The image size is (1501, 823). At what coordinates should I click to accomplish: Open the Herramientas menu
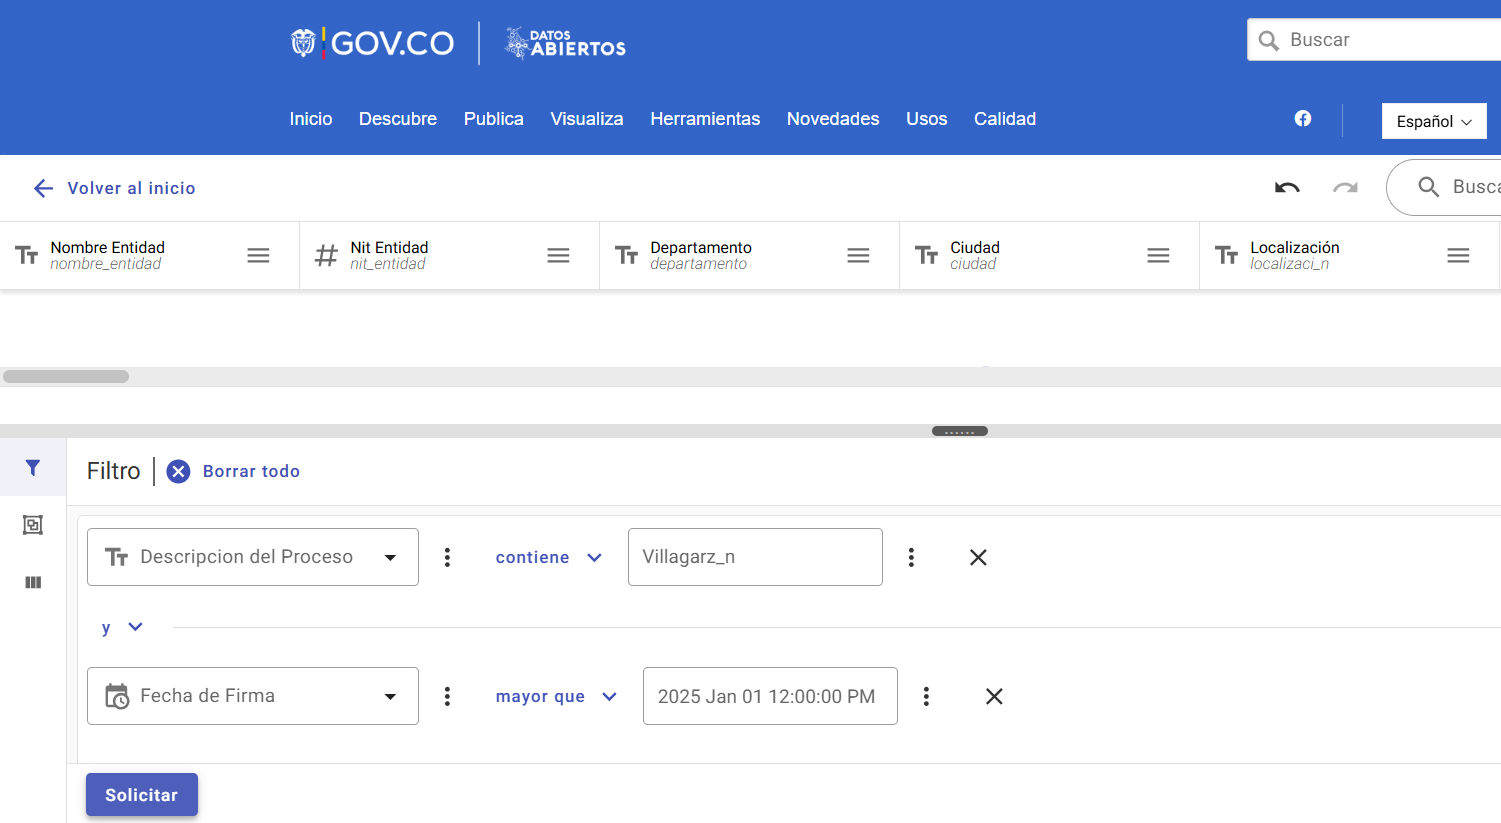click(x=705, y=119)
